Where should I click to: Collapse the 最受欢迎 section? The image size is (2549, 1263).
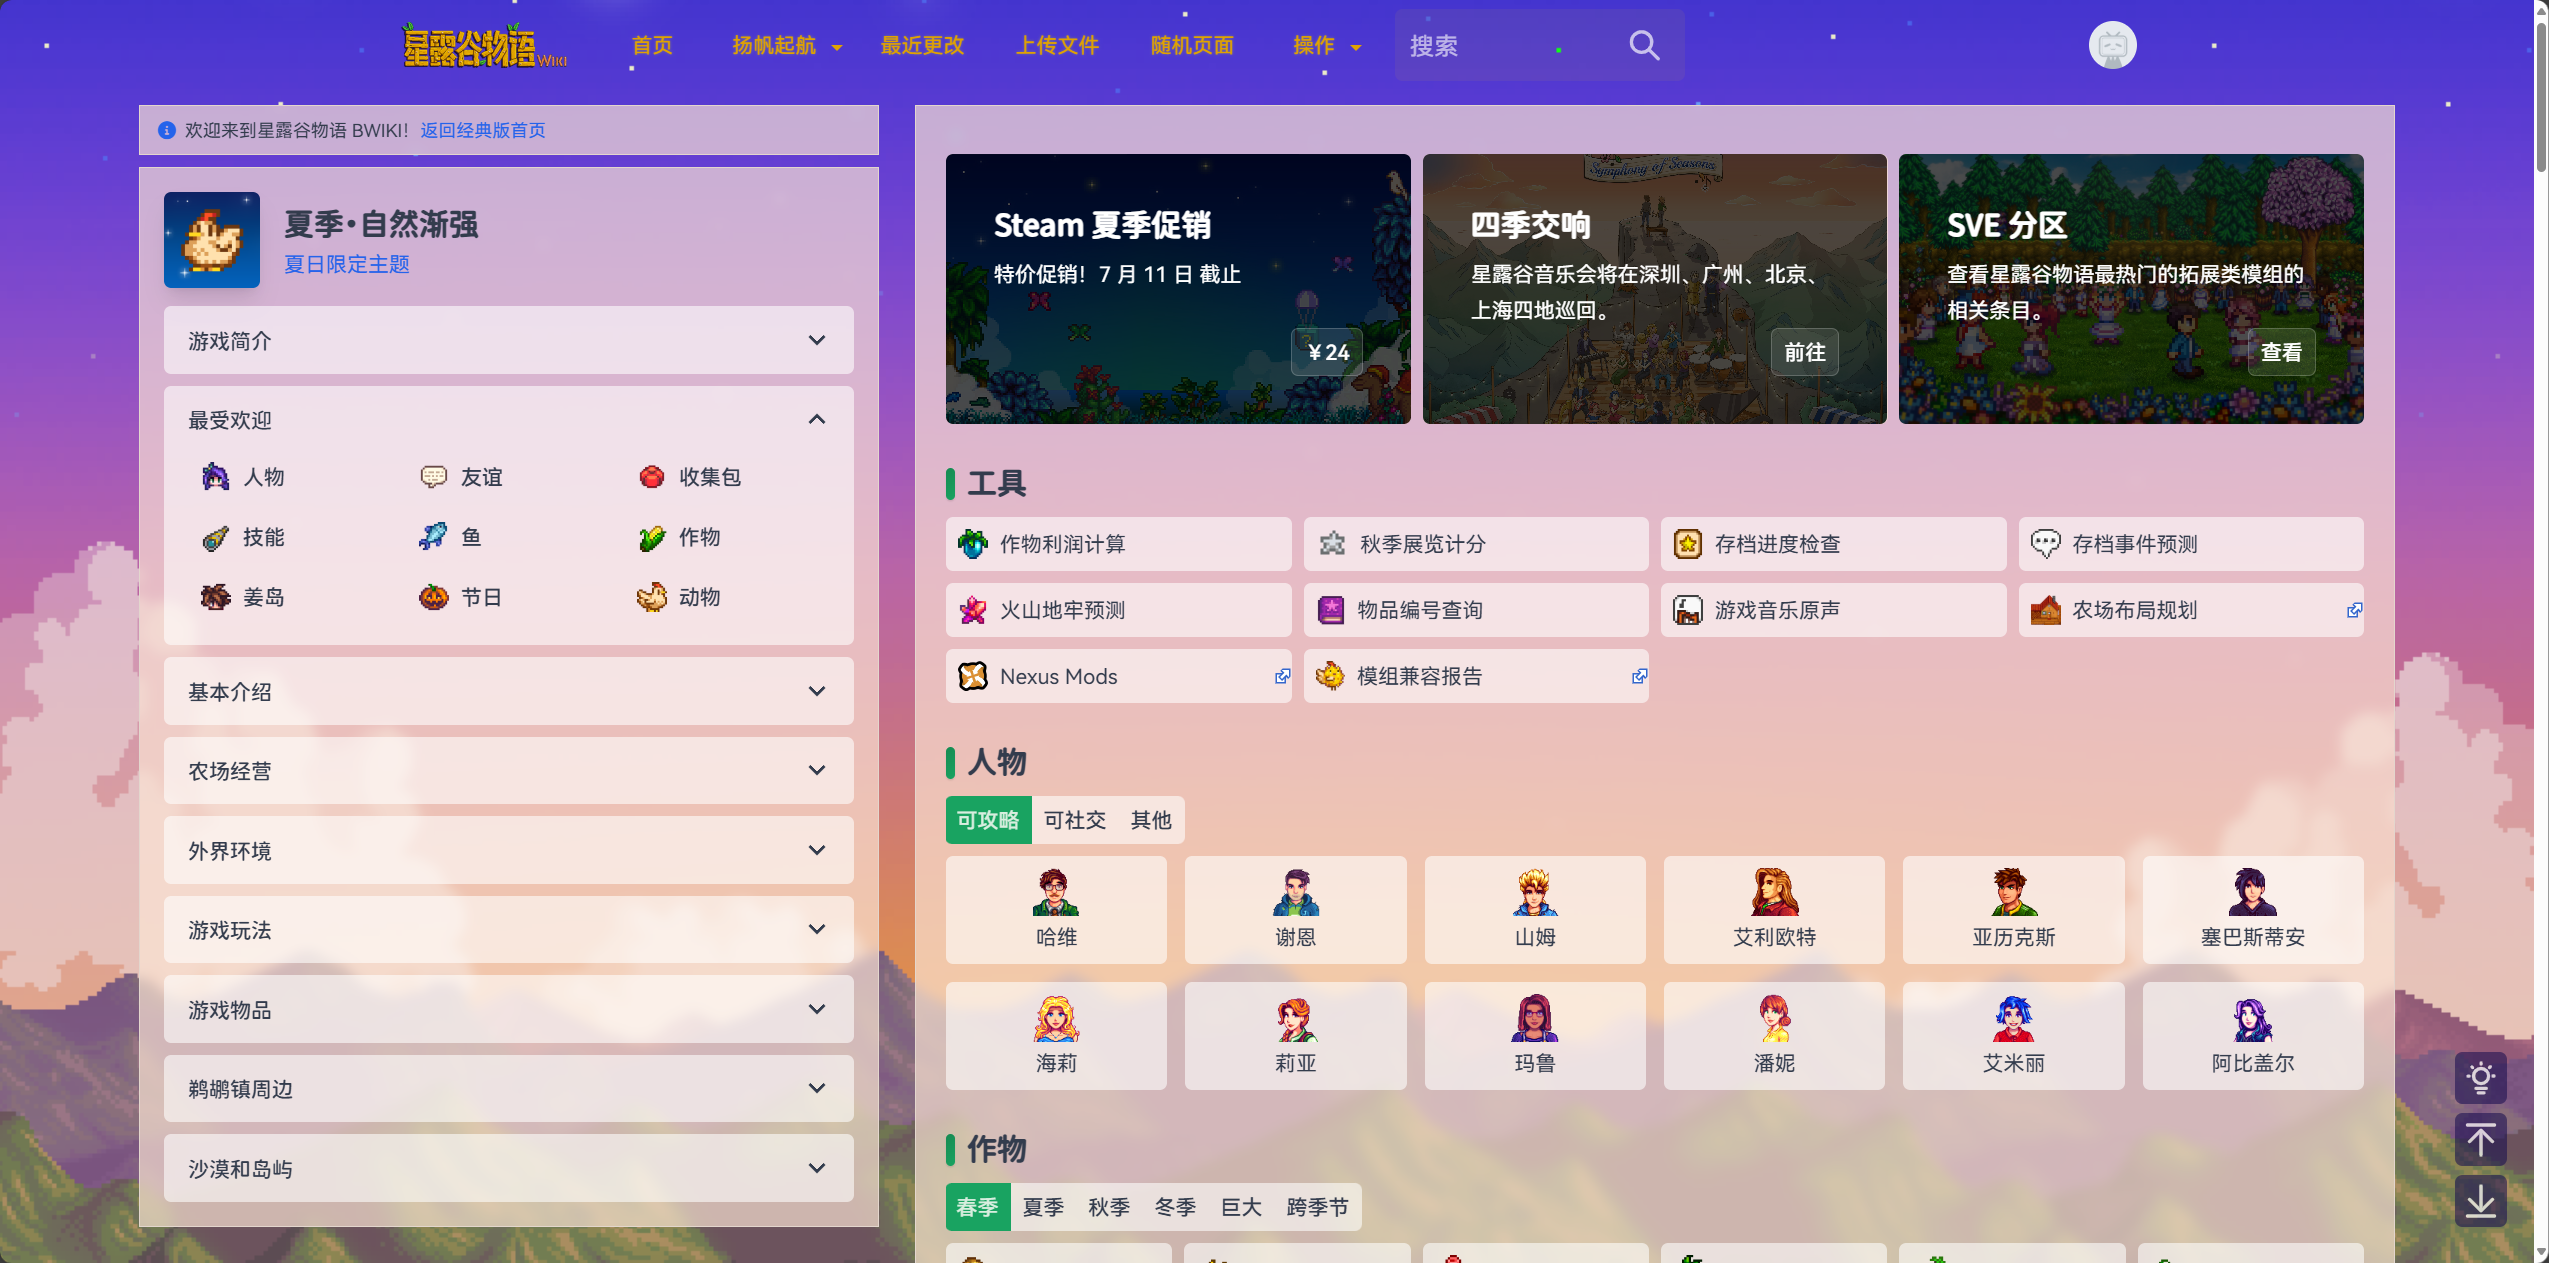pos(508,420)
